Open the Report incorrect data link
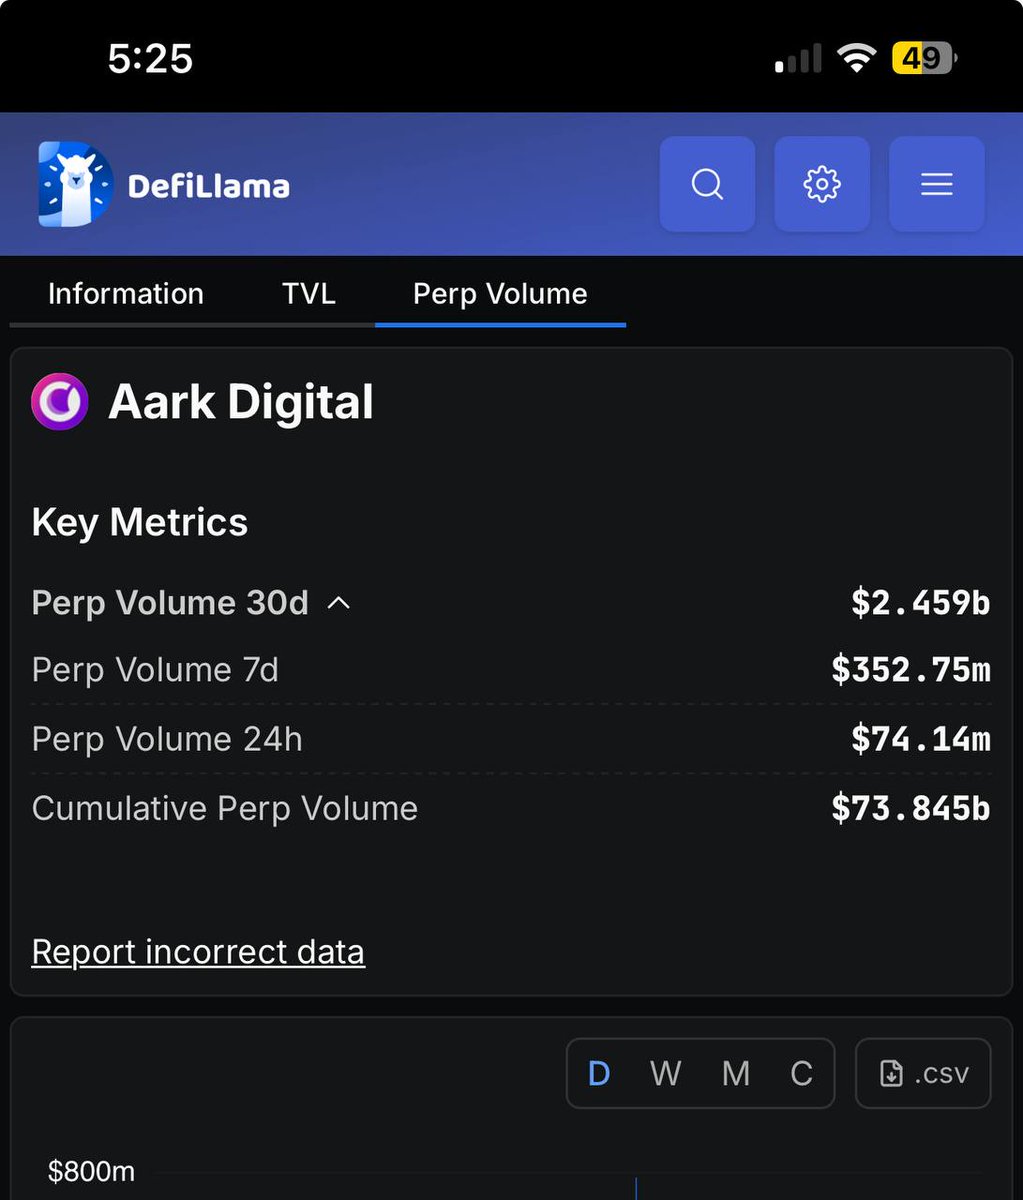Image resolution: width=1023 pixels, height=1200 pixels. tap(198, 952)
